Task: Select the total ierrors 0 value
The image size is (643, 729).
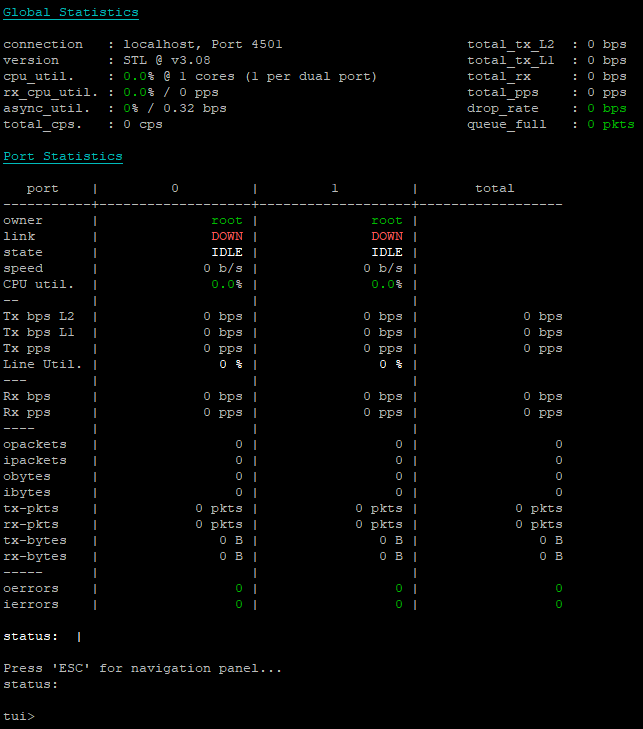Action: tap(559, 604)
